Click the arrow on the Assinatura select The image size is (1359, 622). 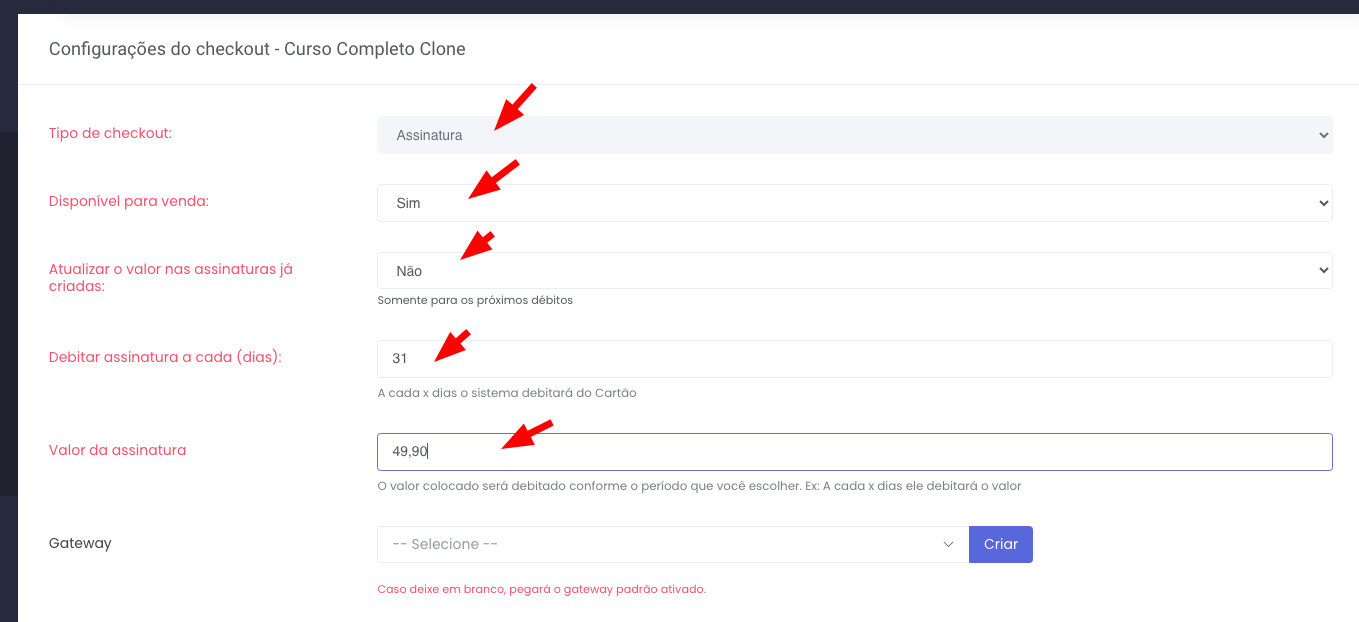pos(1323,135)
